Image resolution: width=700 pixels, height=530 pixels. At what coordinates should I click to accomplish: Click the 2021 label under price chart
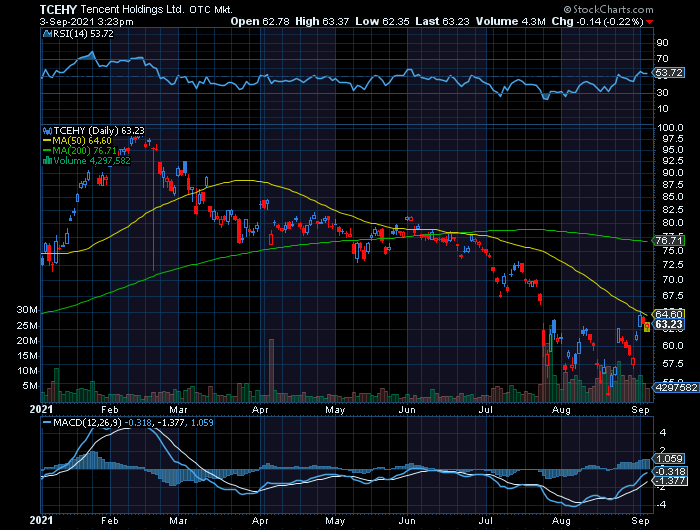(x=41, y=409)
